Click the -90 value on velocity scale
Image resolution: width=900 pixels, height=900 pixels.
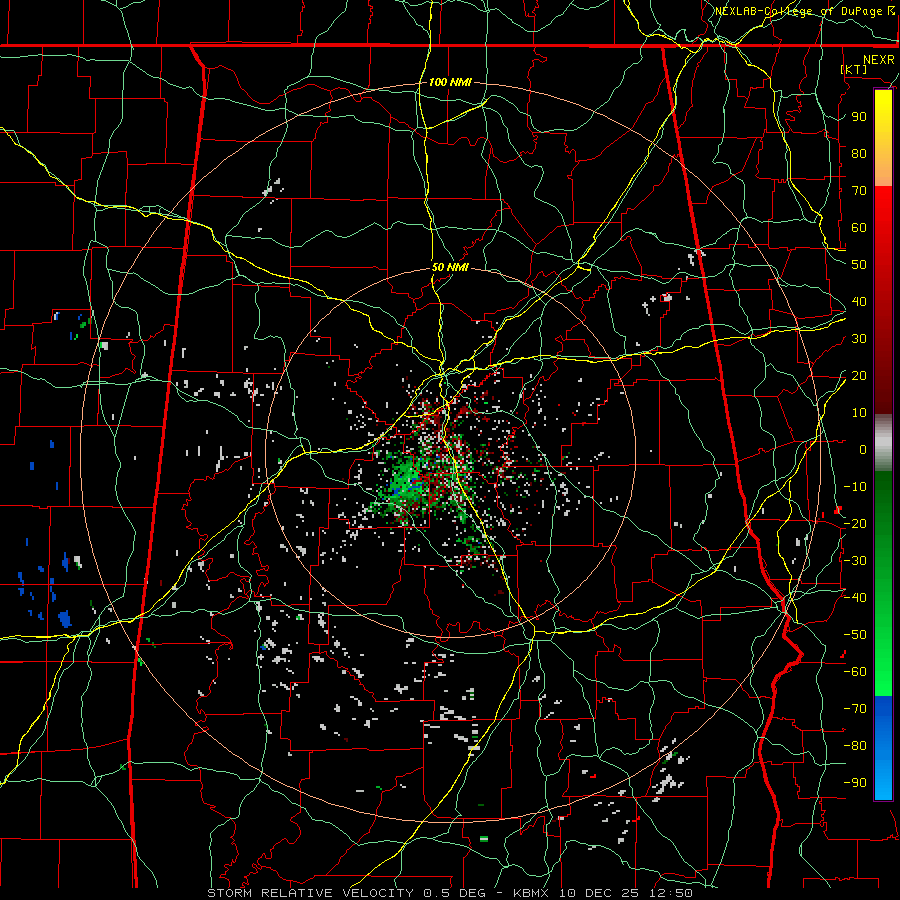pos(855,783)
